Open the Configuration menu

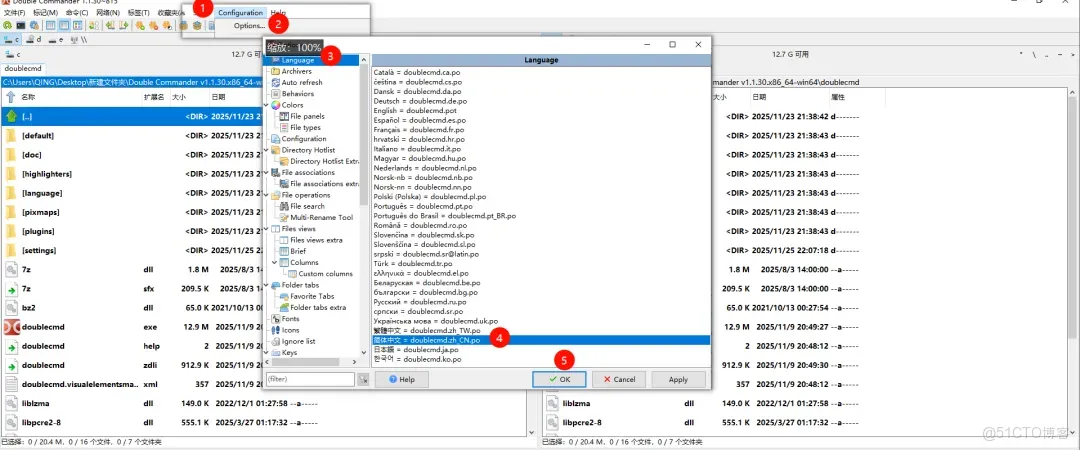point(241,13)
